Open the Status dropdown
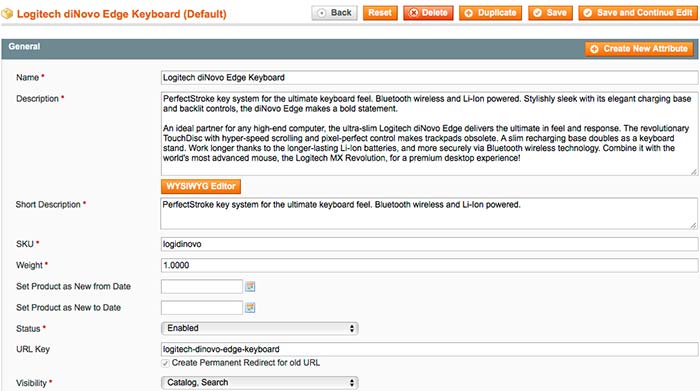The image size is (700, 391). pyautogui.click(x=259, y=329)
